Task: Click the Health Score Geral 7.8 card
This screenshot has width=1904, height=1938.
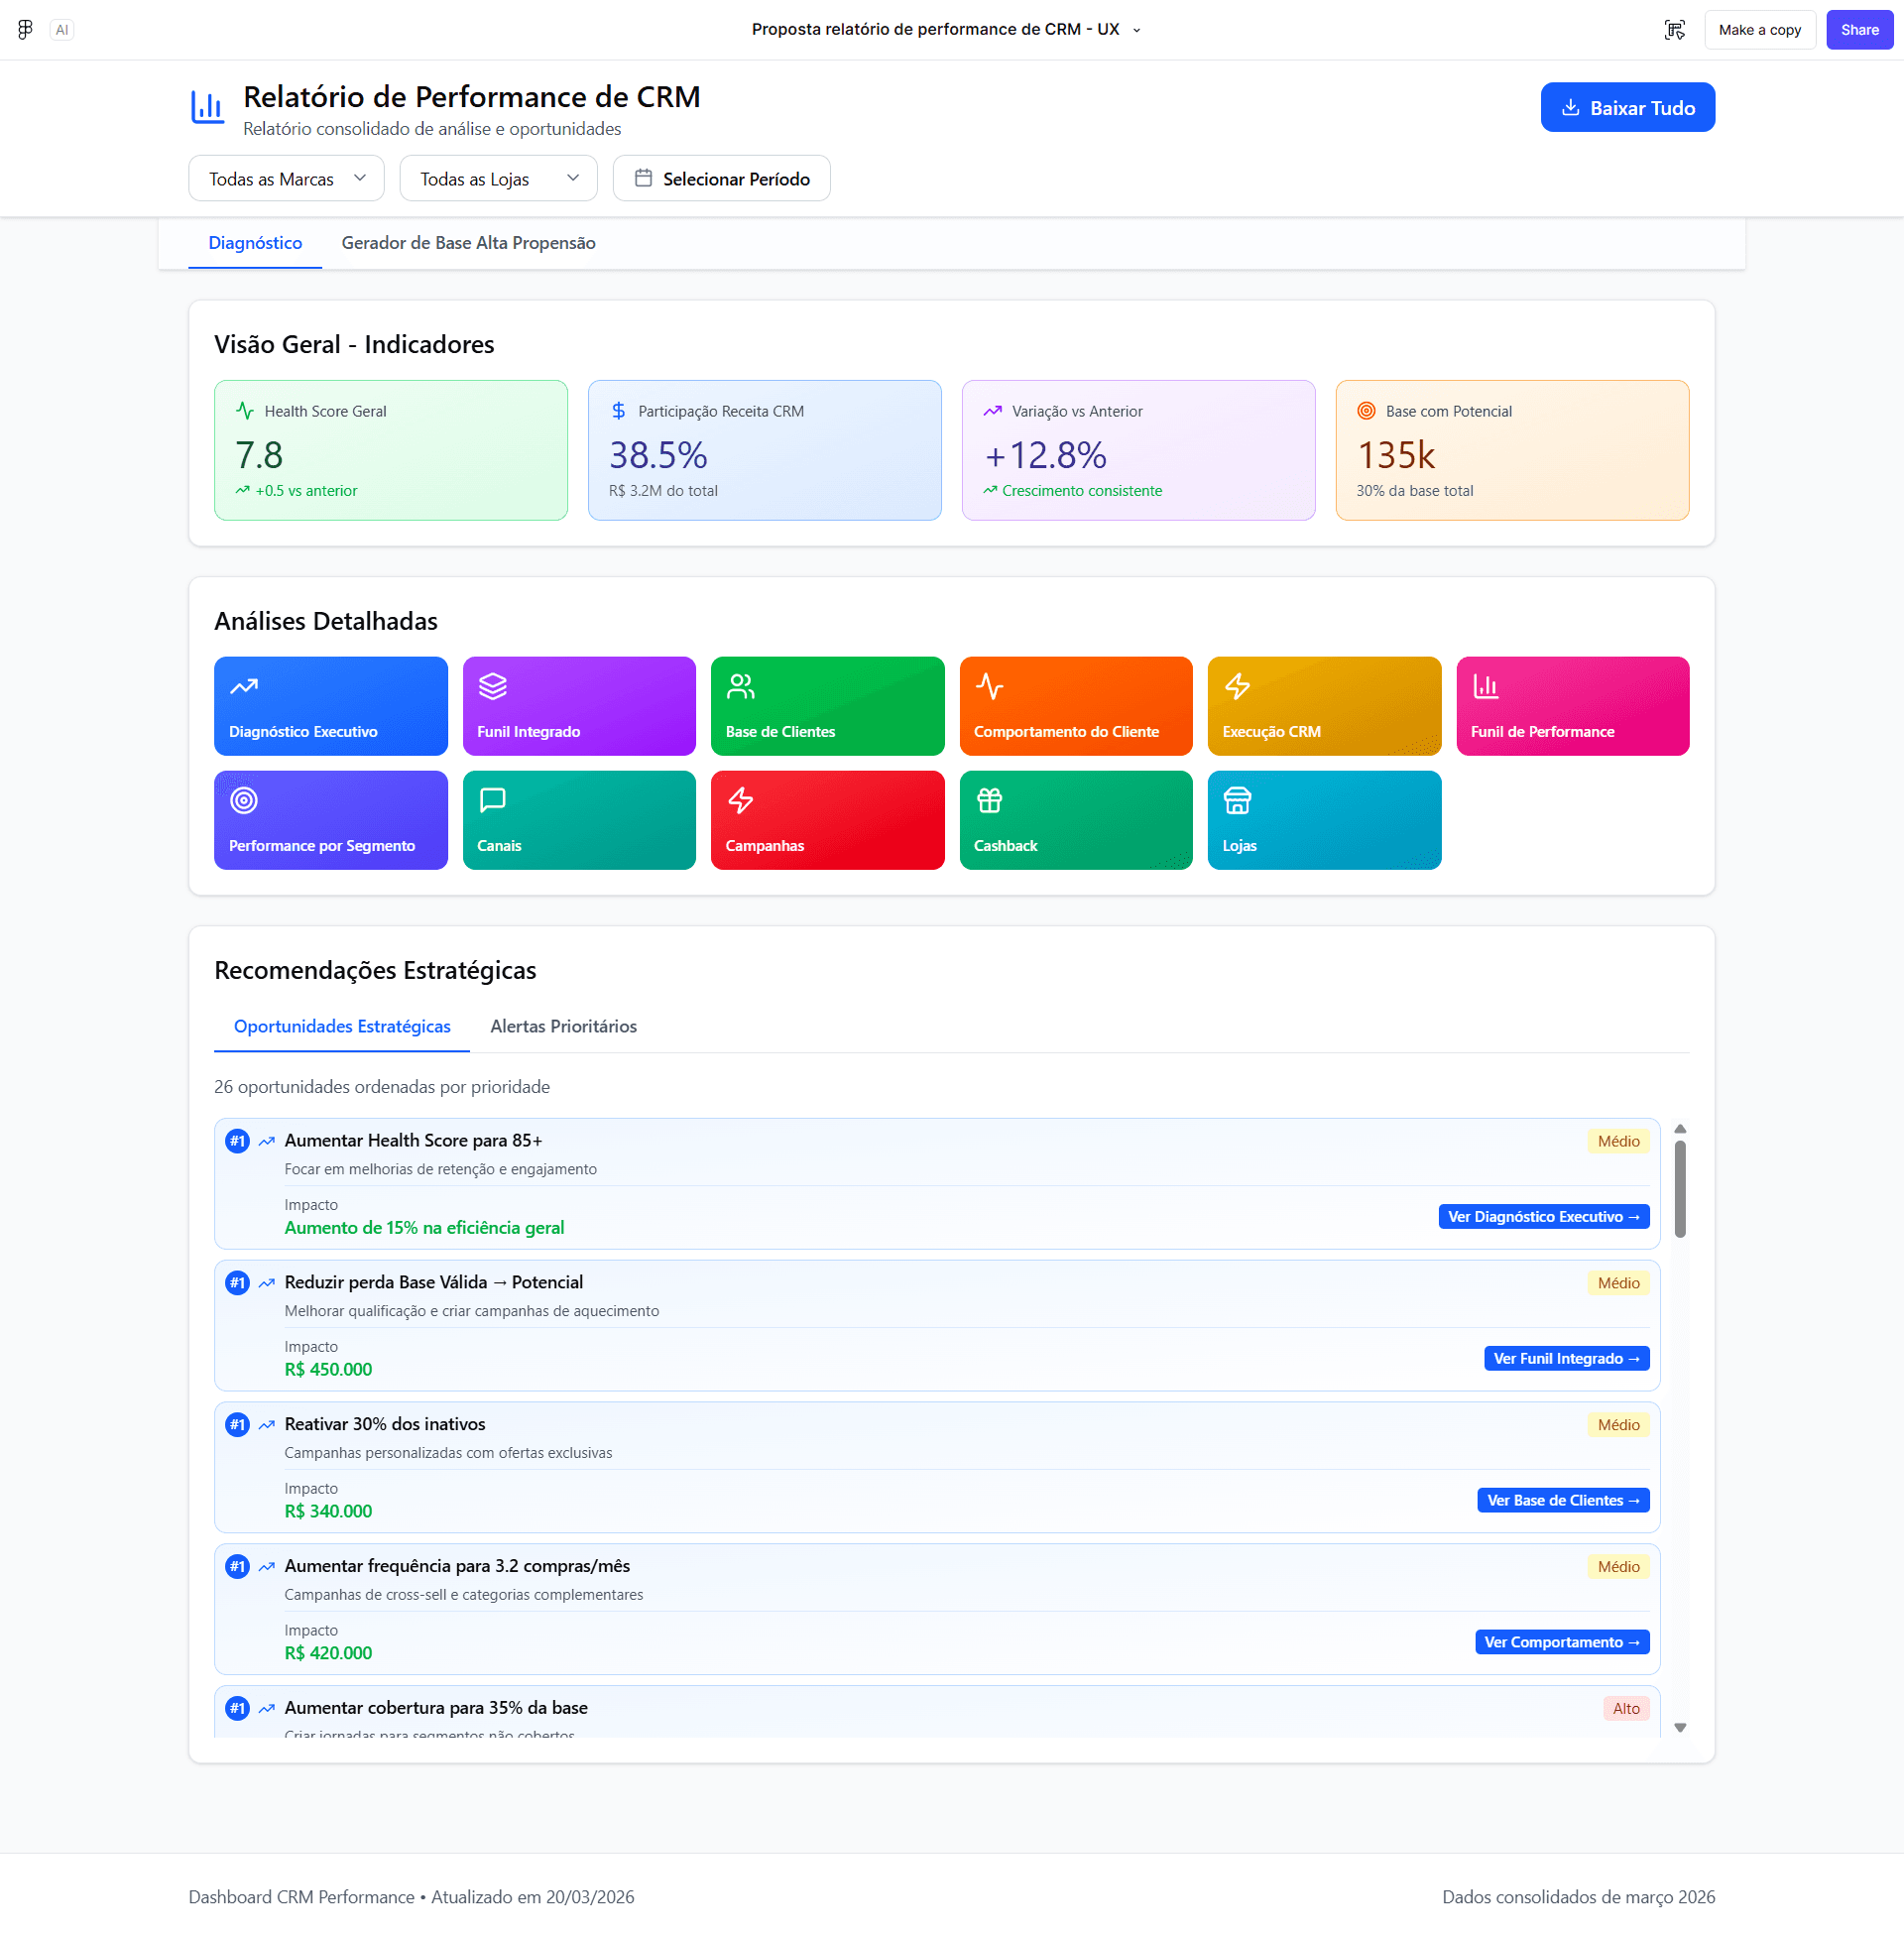Action: (x=391, y=450)
